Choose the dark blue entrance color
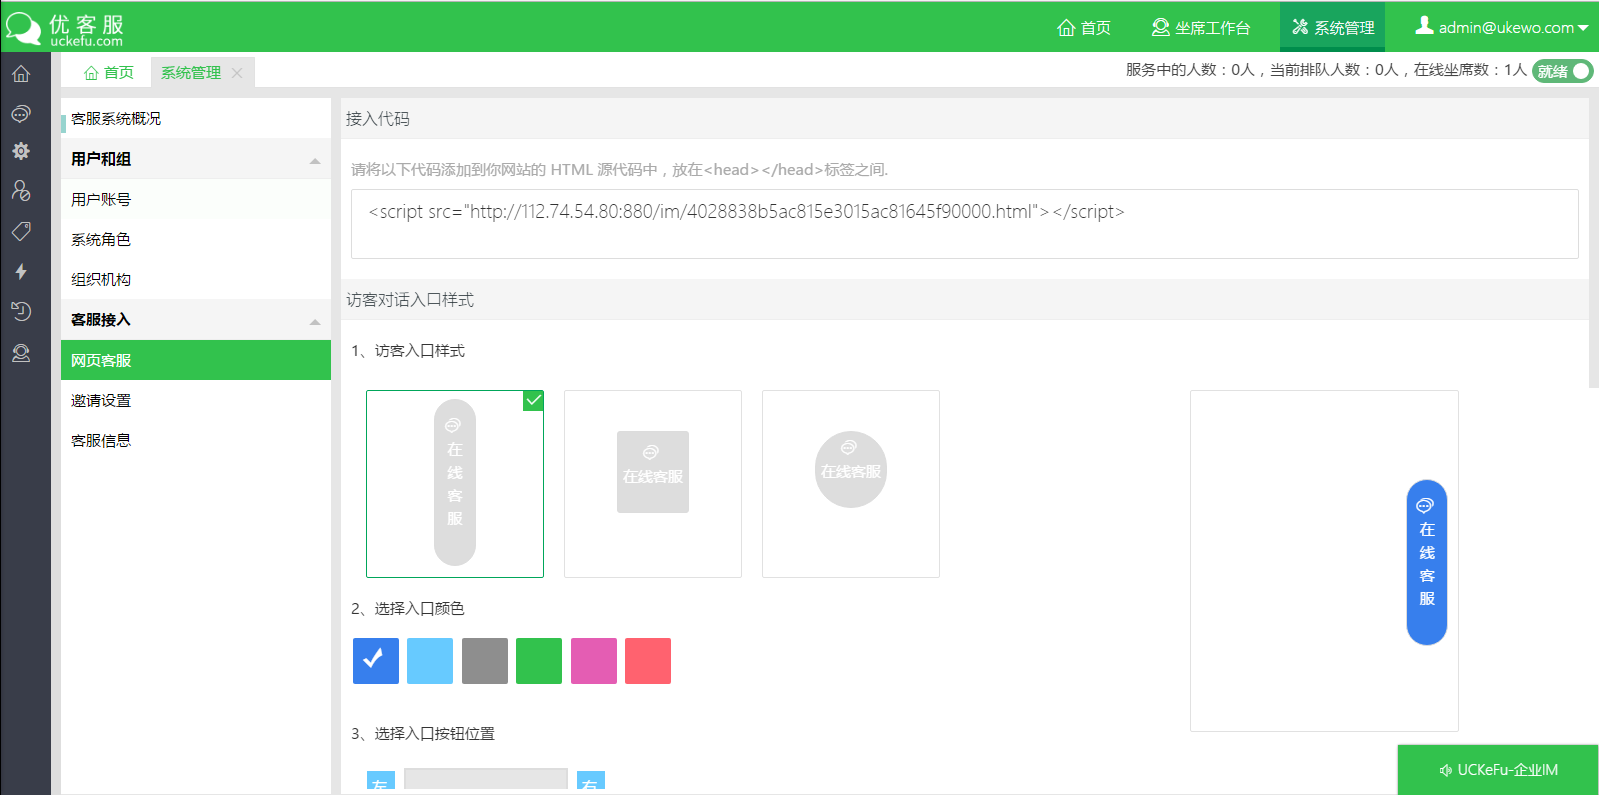 pos(376,661)
